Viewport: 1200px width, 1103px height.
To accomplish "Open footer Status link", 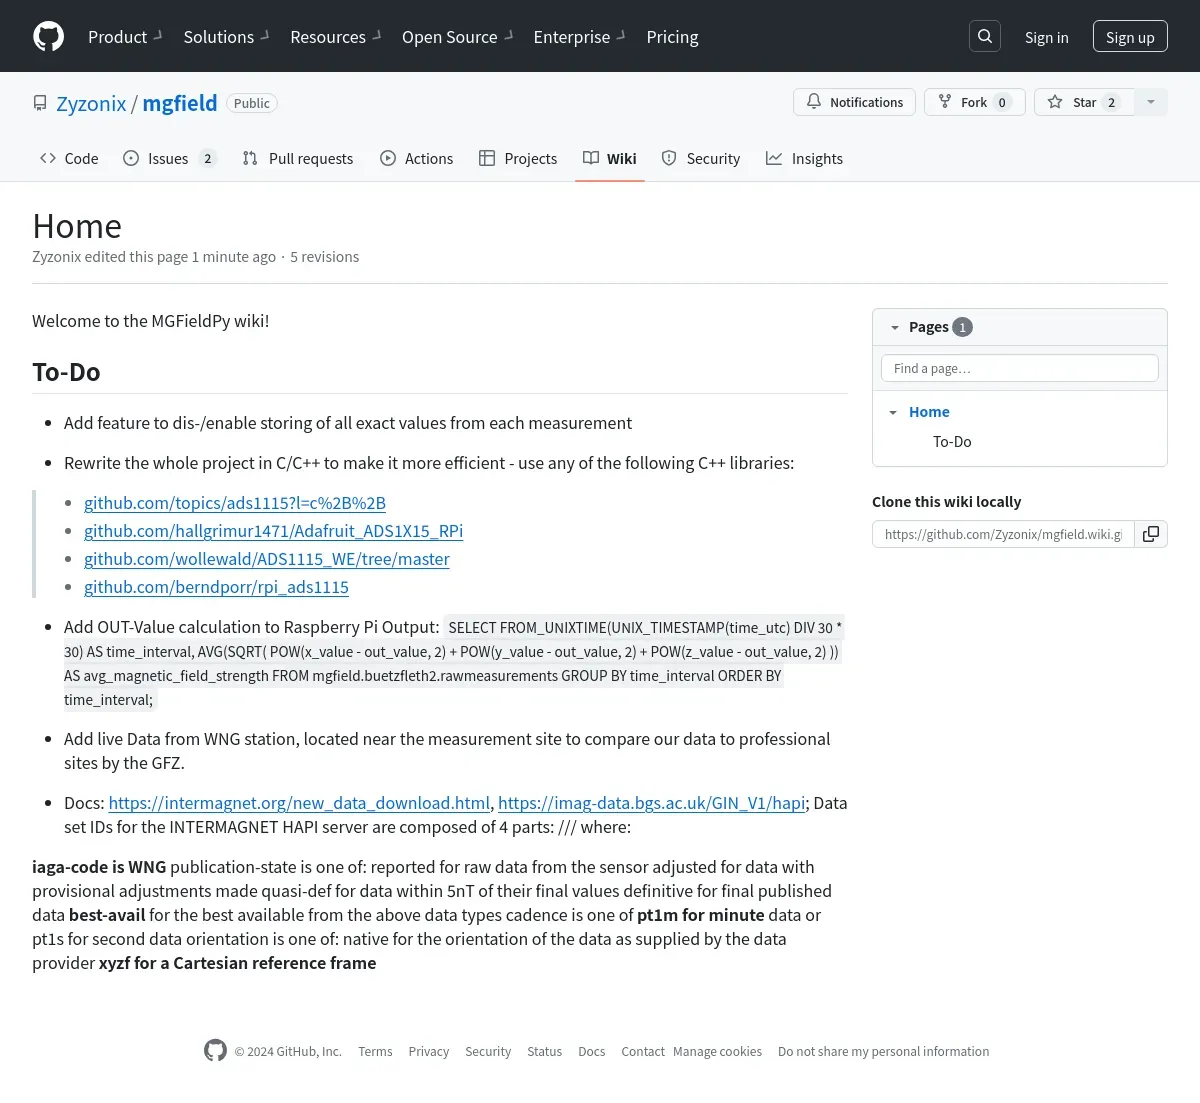I will click(x=545, y=1052).
